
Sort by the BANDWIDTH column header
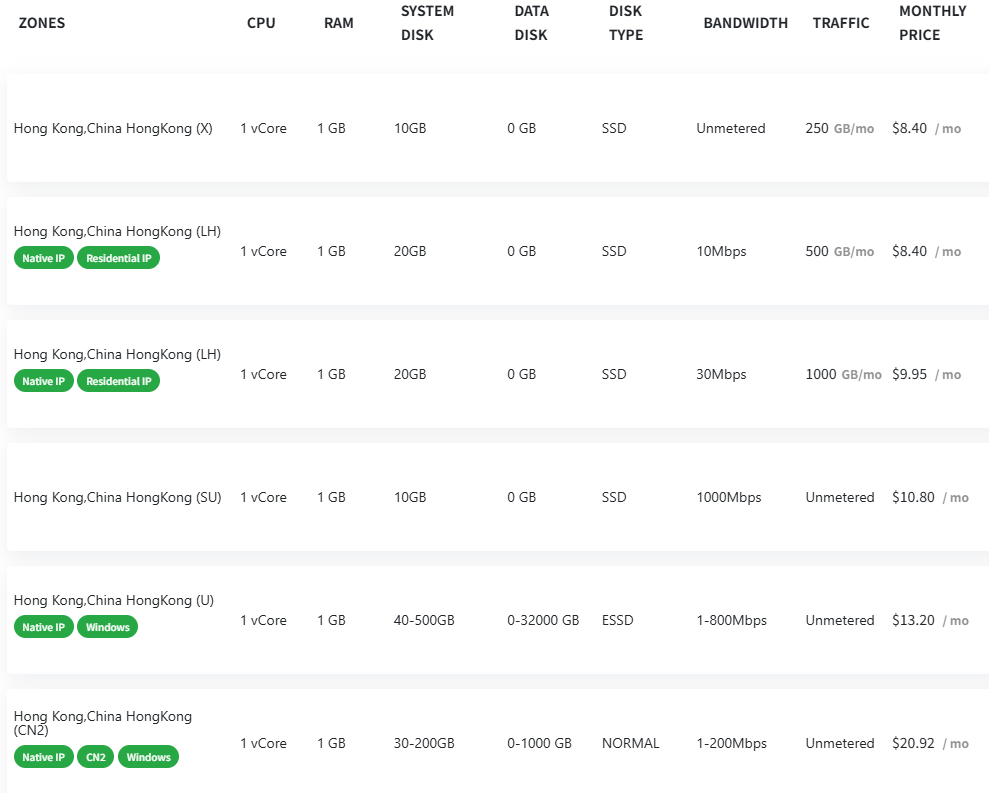click(745, 23)
